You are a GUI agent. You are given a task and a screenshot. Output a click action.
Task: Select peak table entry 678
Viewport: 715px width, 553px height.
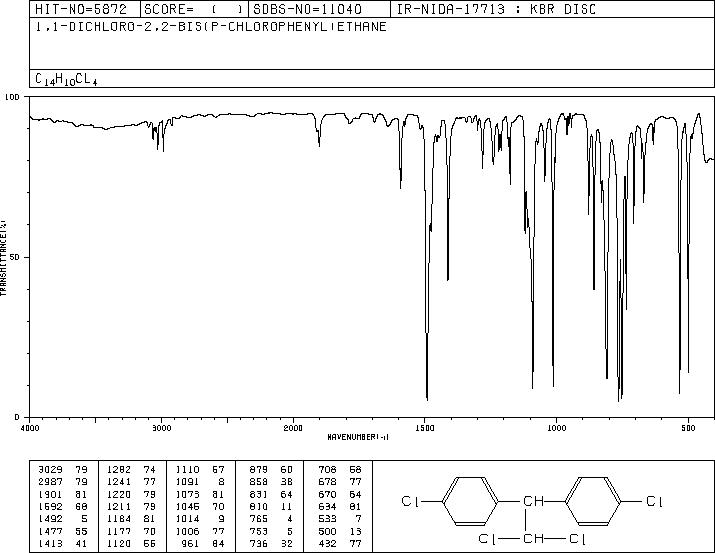327,482
